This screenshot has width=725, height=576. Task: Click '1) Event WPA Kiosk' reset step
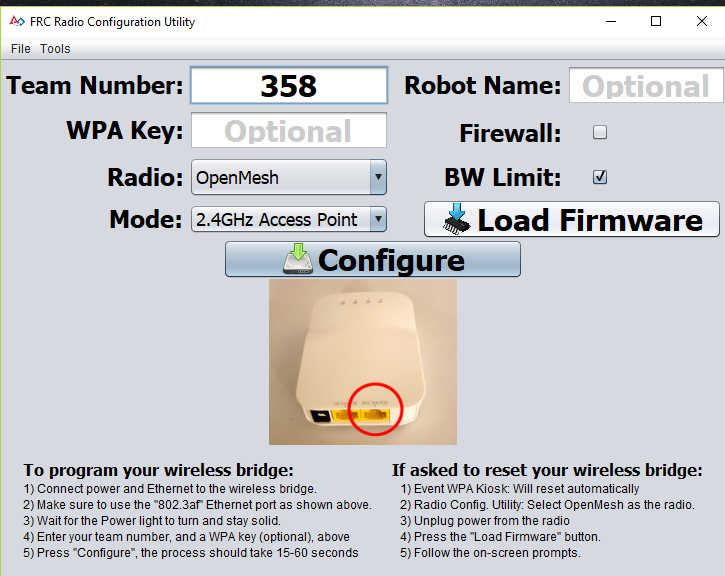pyautogui.click(x=520, y=489)
